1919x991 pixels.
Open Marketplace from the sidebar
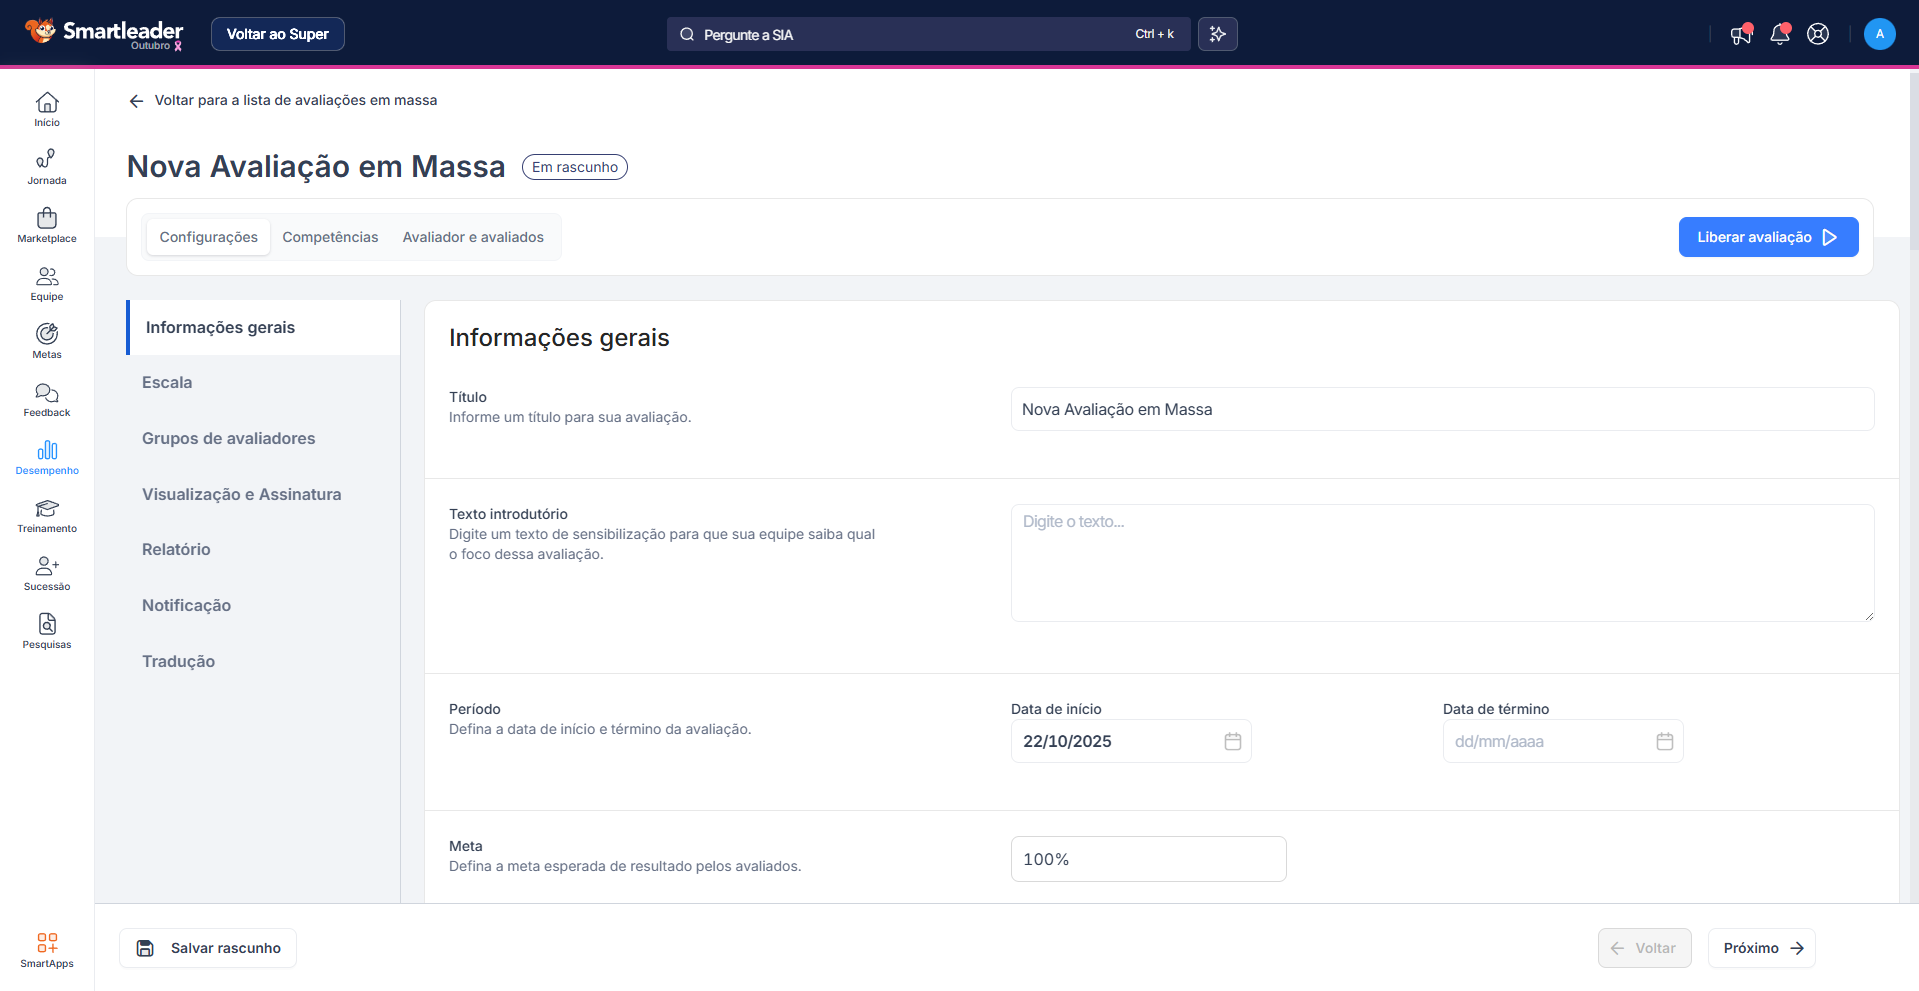pos(47,225)
